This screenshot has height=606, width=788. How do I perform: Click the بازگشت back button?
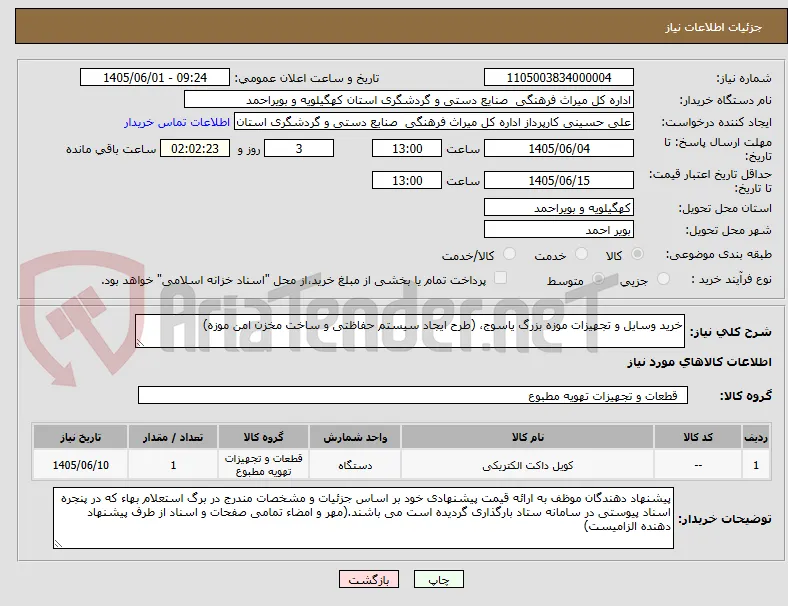click(x=369, y=579)
